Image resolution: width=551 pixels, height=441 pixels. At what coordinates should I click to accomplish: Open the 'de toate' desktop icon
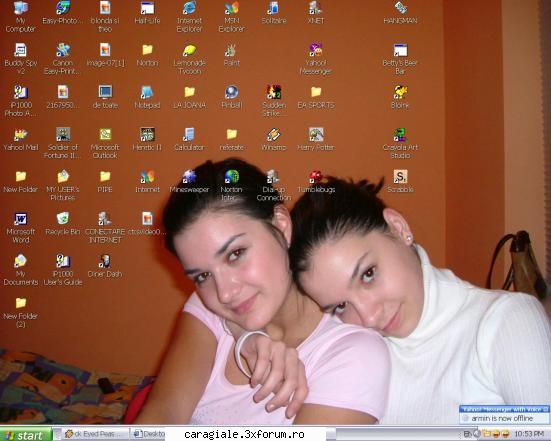tap(105, 97)
